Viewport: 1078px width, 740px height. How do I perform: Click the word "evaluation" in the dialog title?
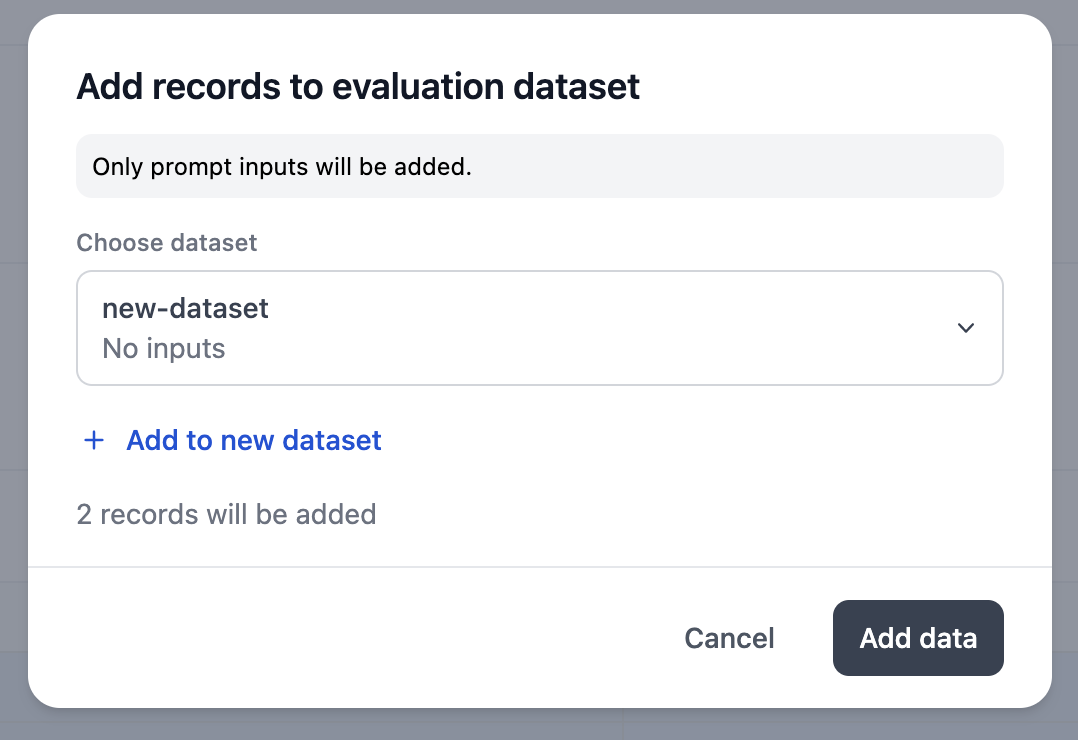(417, 87)
